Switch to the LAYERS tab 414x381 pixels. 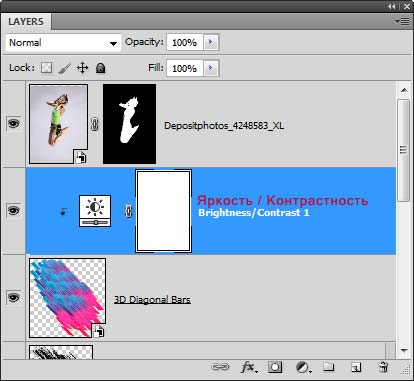[26, 22]
